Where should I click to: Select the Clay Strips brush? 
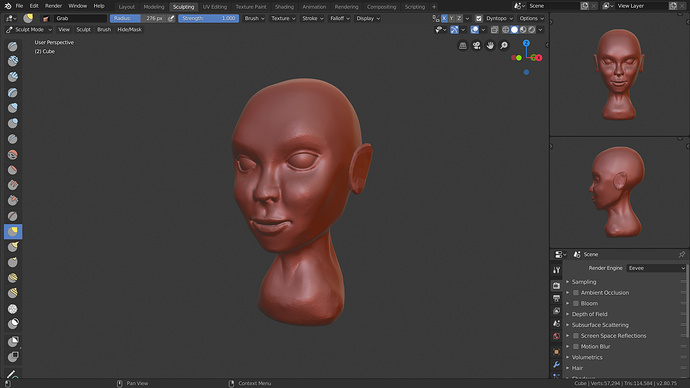pos(13,77)
